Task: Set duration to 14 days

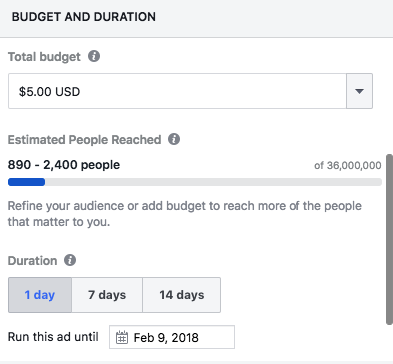Action: 182,295
